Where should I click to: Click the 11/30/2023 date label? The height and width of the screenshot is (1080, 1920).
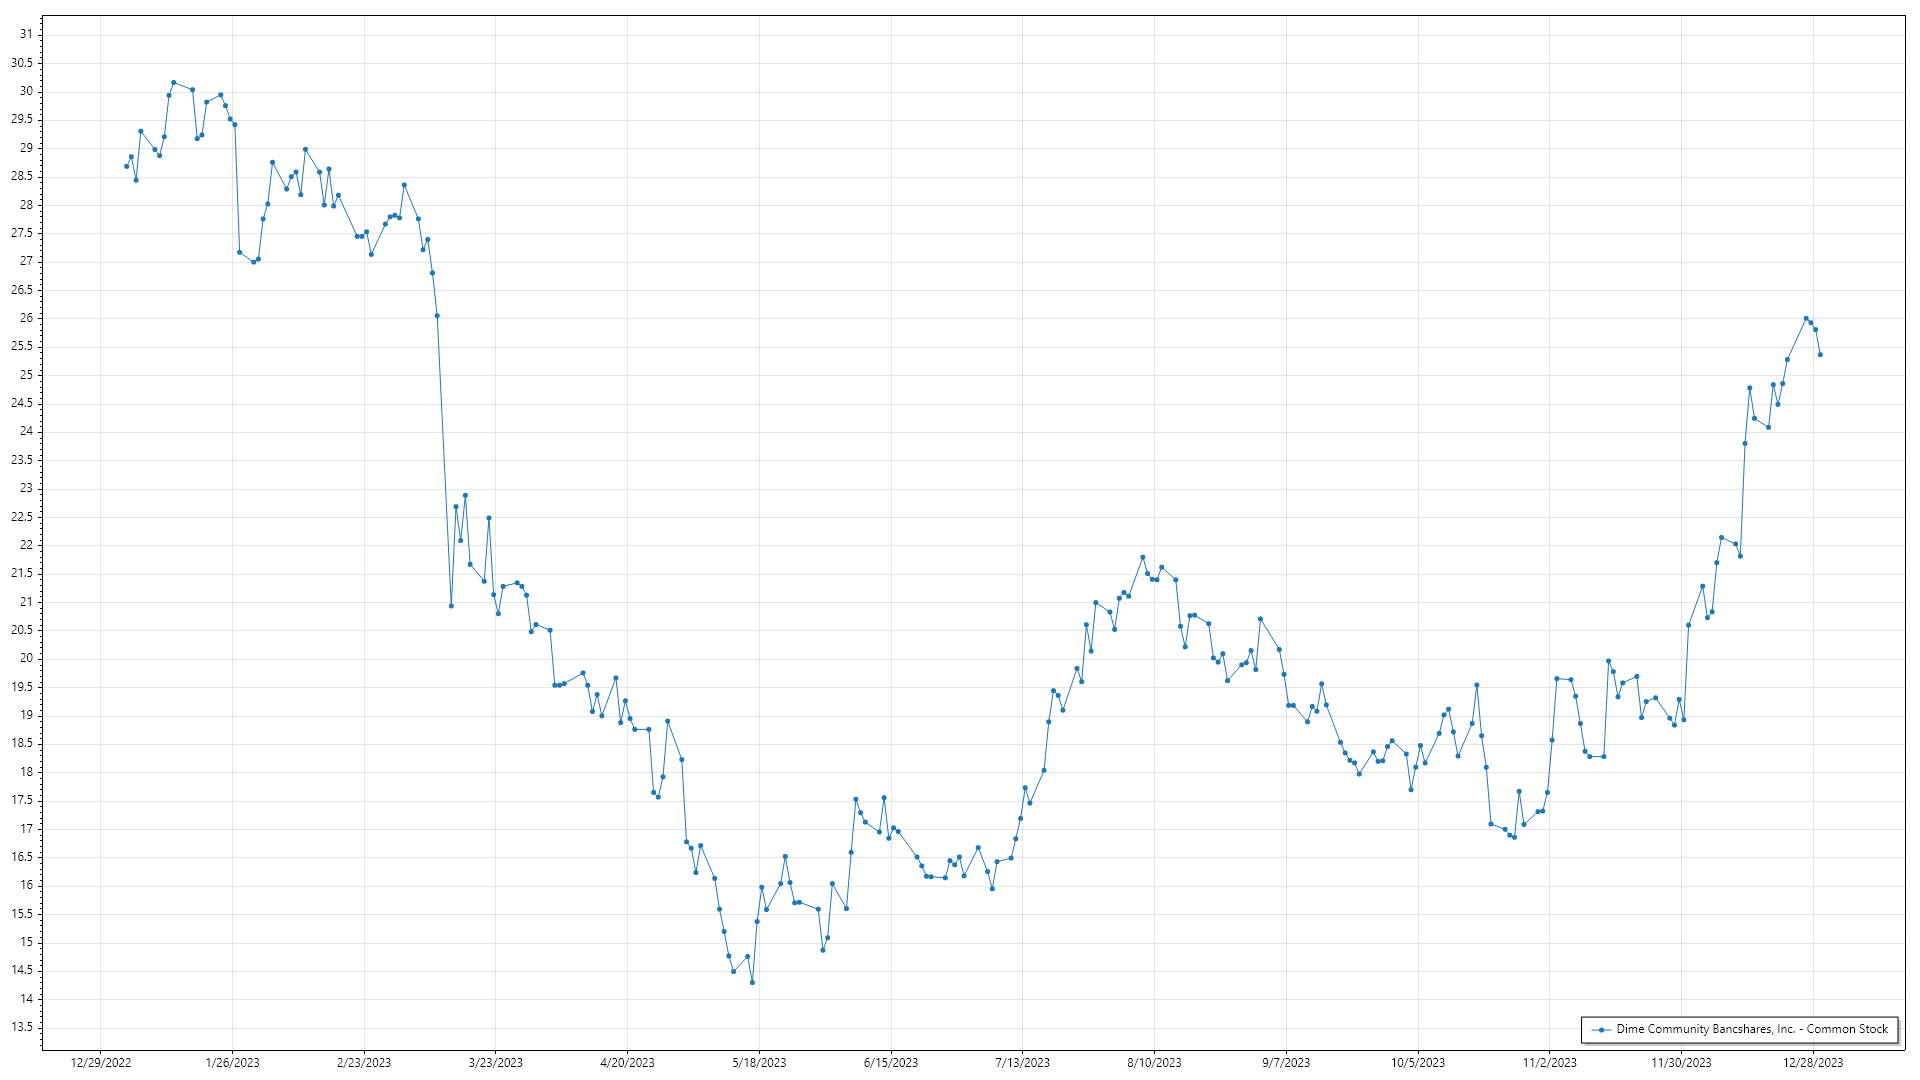pos(1681,1062)
